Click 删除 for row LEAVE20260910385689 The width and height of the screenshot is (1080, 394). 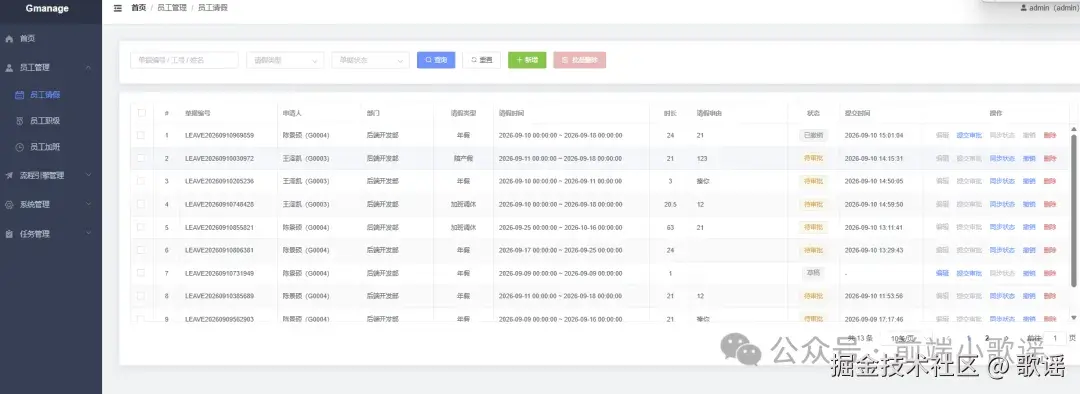pos(1050,296)
